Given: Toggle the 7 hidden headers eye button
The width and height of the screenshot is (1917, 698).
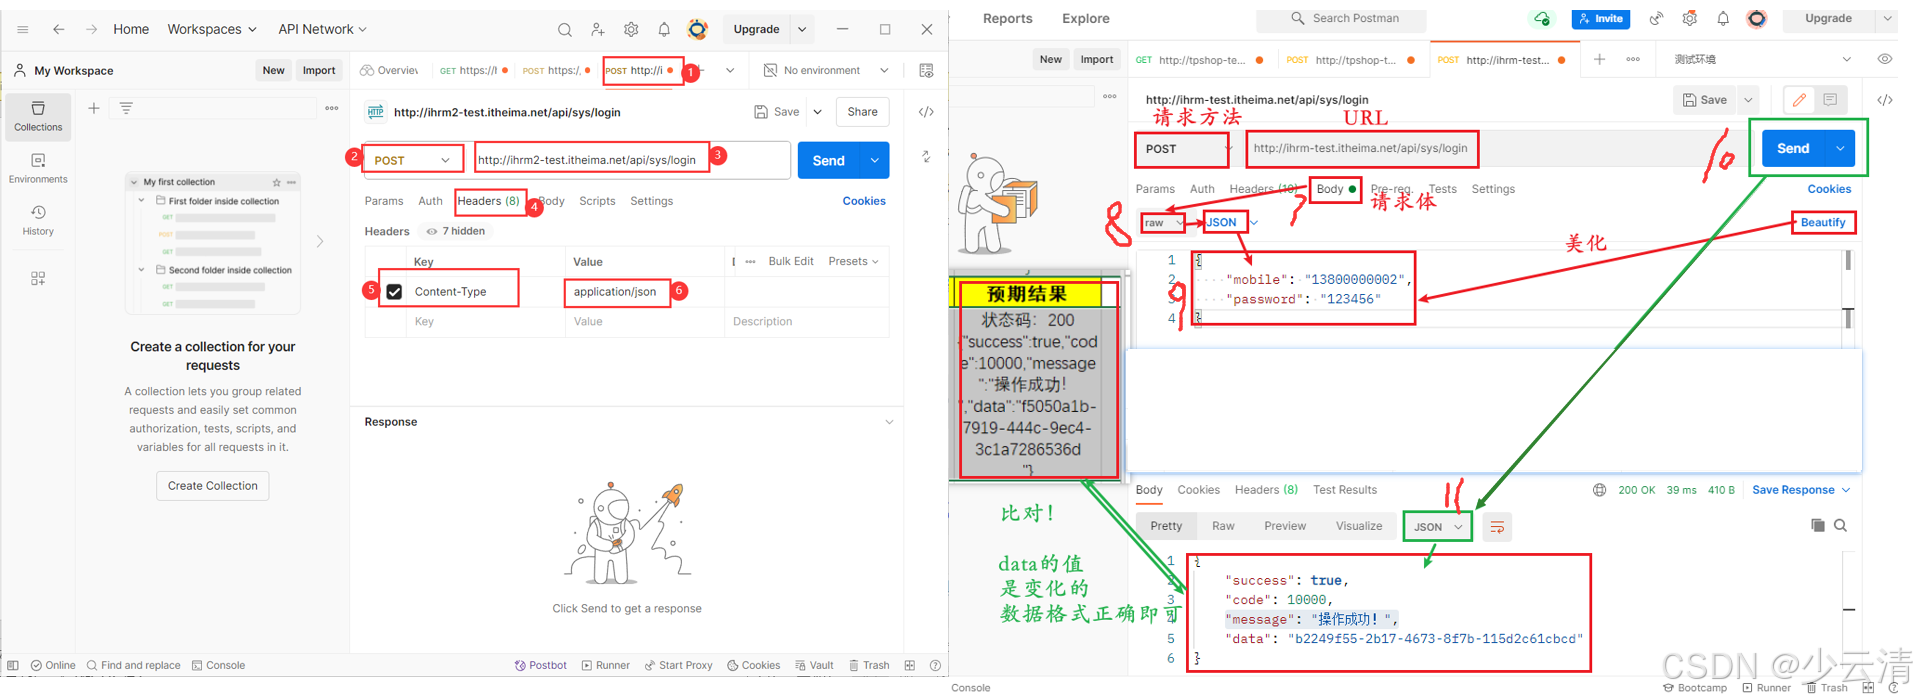Looking at the screenshot, I should click(456, 231).
